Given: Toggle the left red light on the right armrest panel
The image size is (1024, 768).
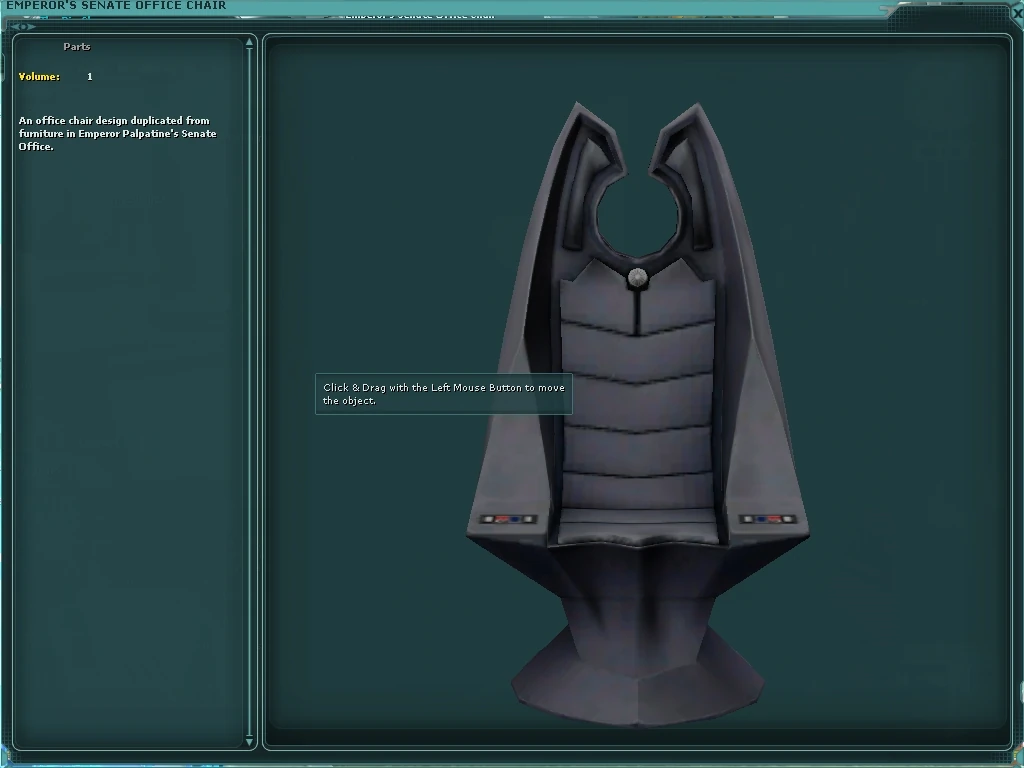Looking at the screenshot, I should [774, 518].
